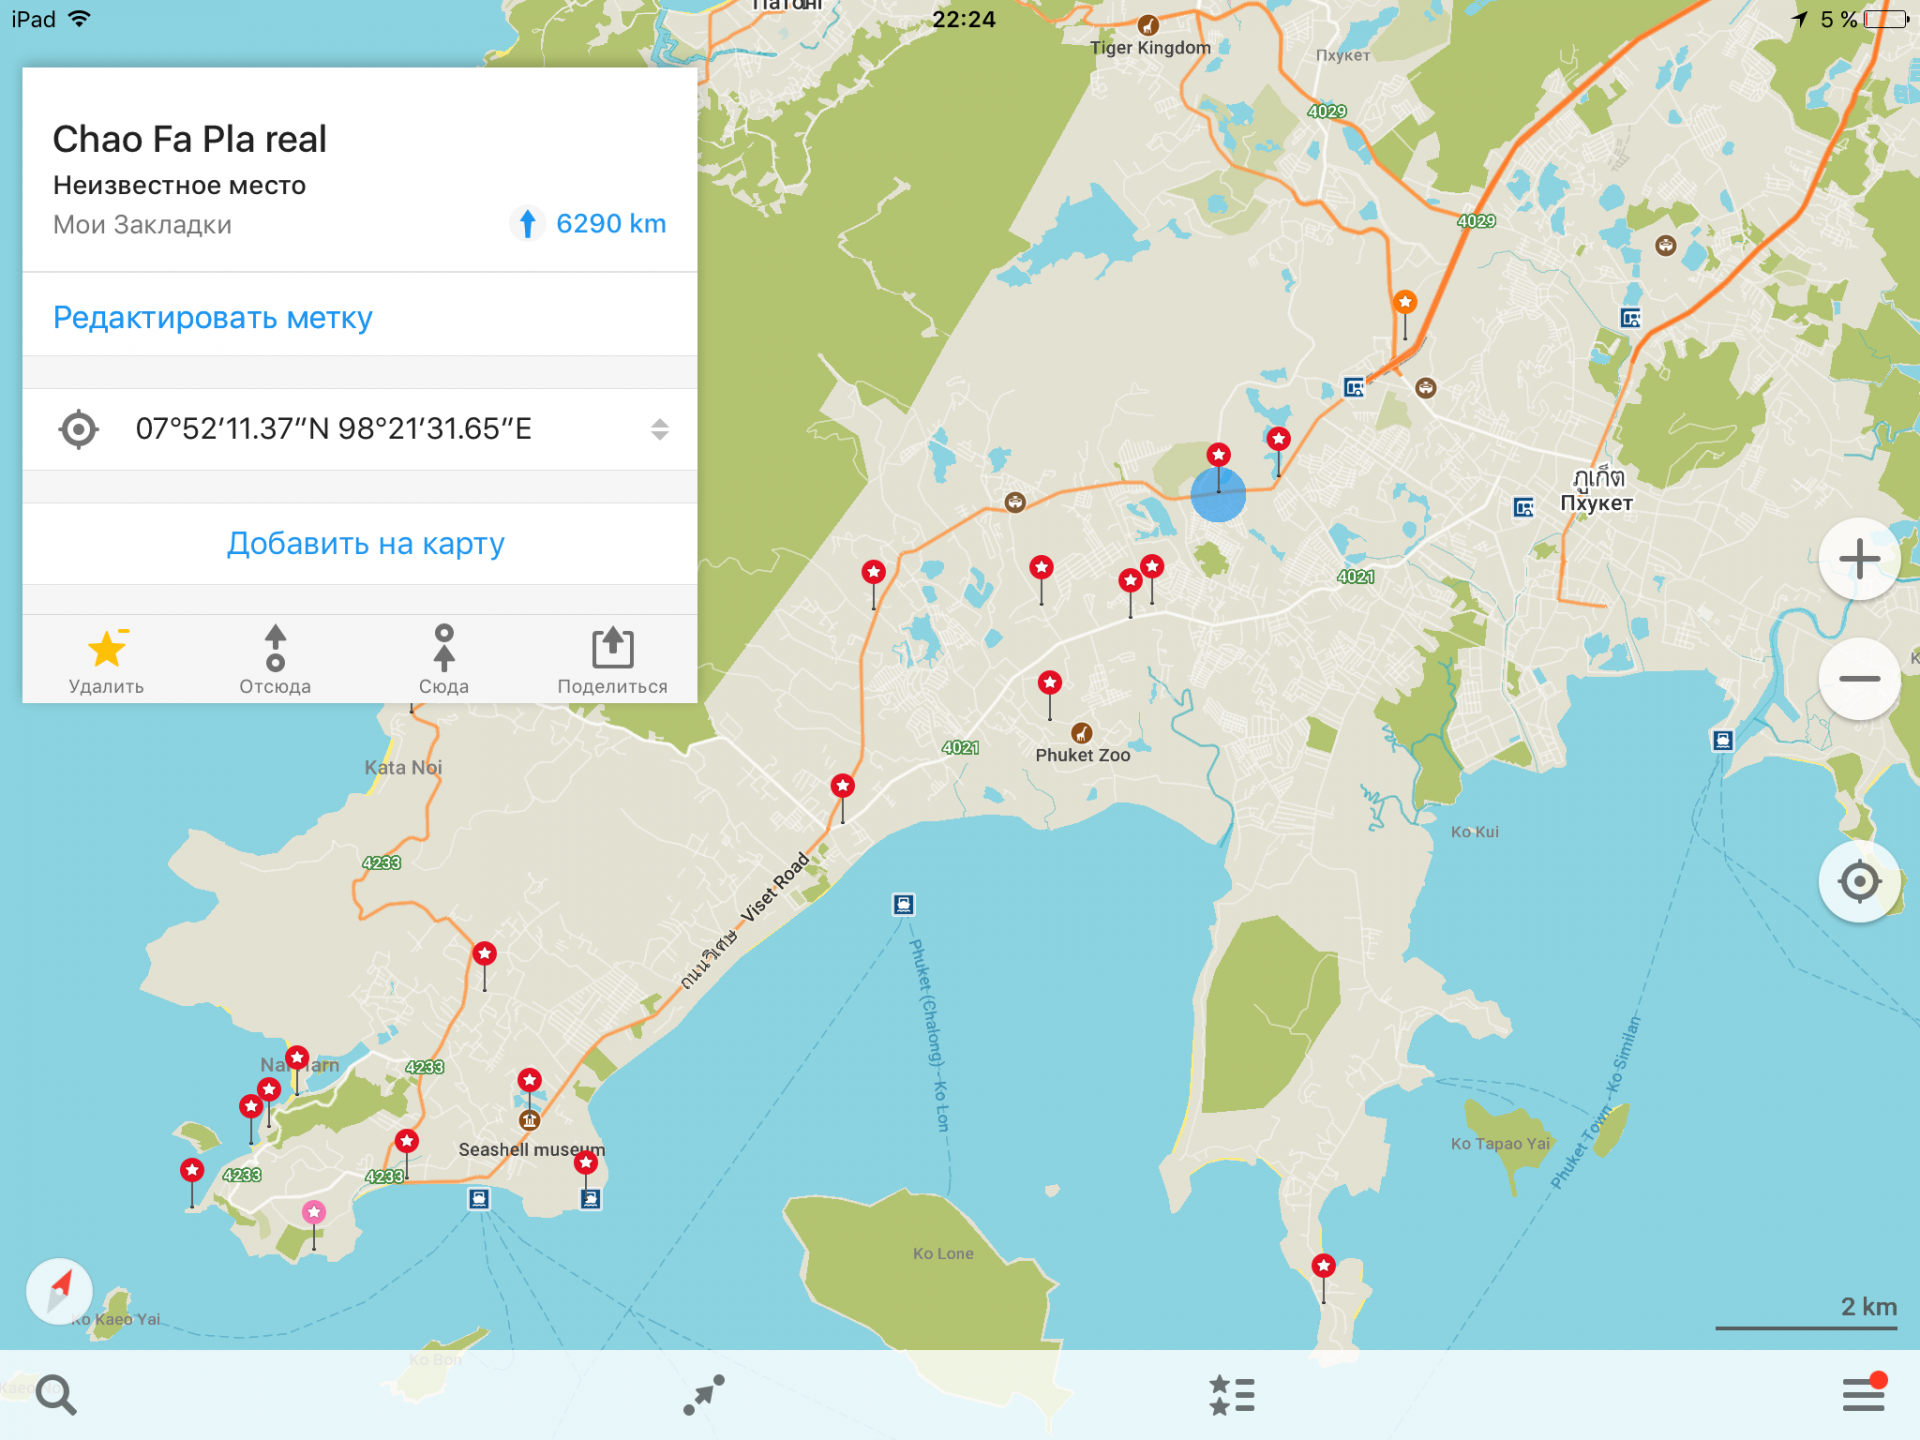Tap Редактировать метку link
This screenshot has width=1920, height=1440.
tap(212, 317)
